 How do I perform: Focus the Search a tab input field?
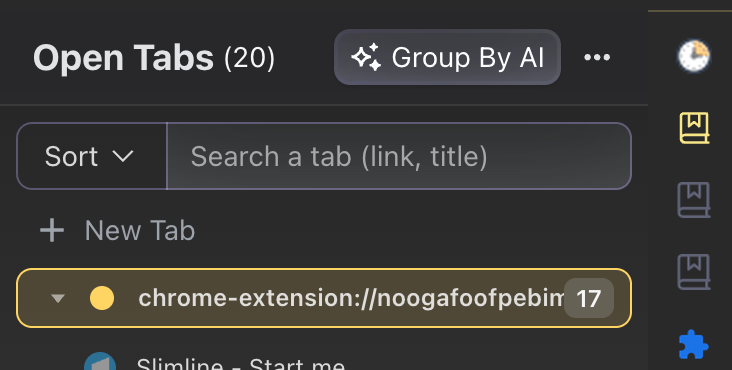tap(399, 156)
